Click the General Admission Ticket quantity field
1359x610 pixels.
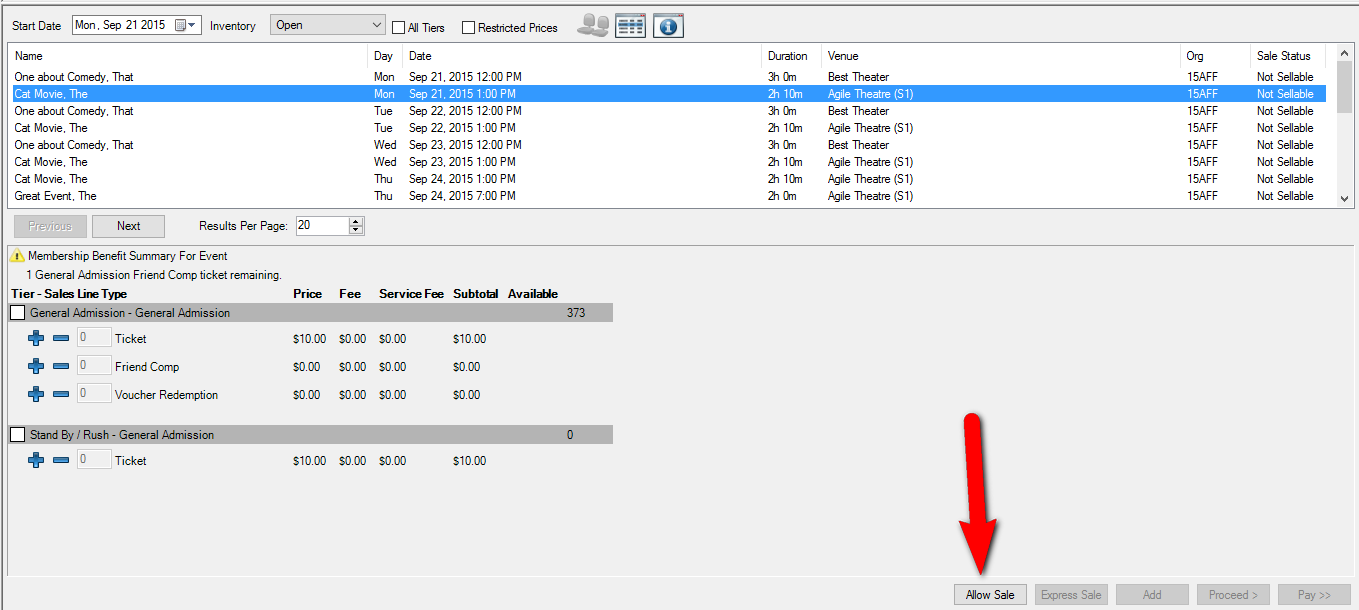click(94, 338)
